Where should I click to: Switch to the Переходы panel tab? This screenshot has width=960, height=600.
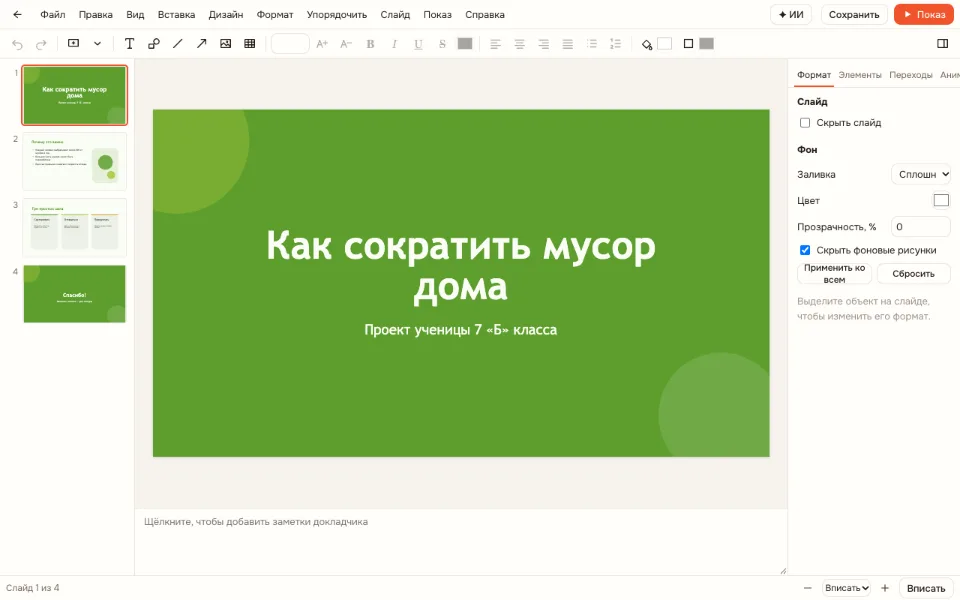(x=910, y=75)
